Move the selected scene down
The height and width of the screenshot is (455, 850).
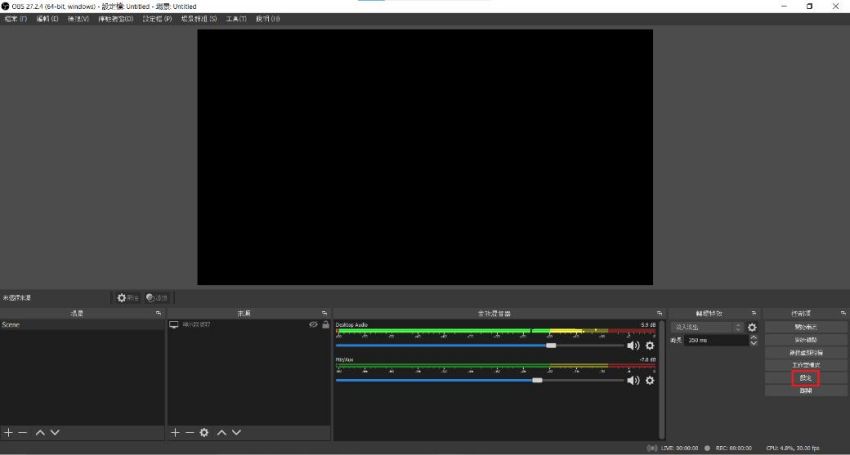[x=55, y=432]
